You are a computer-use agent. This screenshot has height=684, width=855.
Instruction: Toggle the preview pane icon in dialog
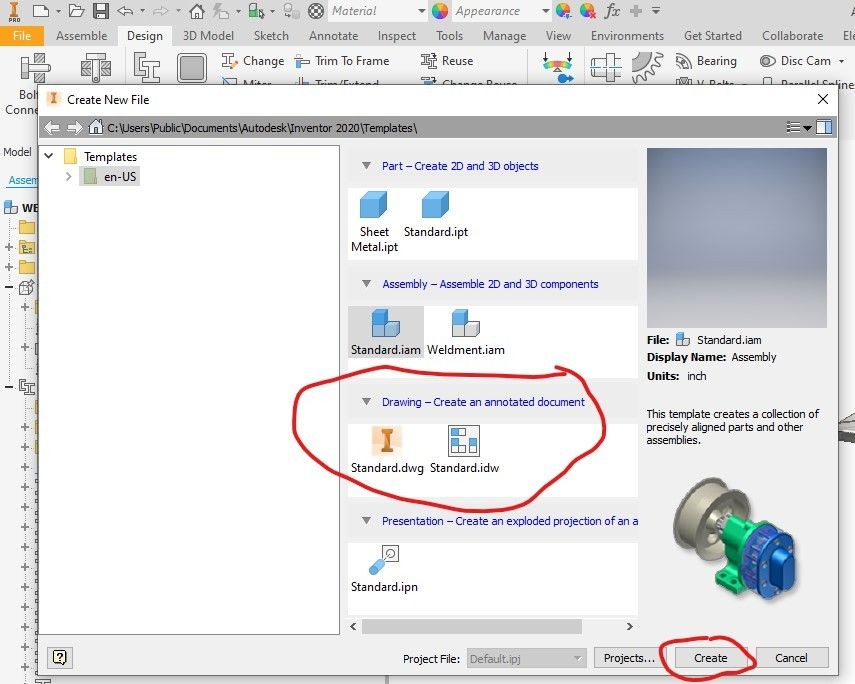tap(824, 127)
